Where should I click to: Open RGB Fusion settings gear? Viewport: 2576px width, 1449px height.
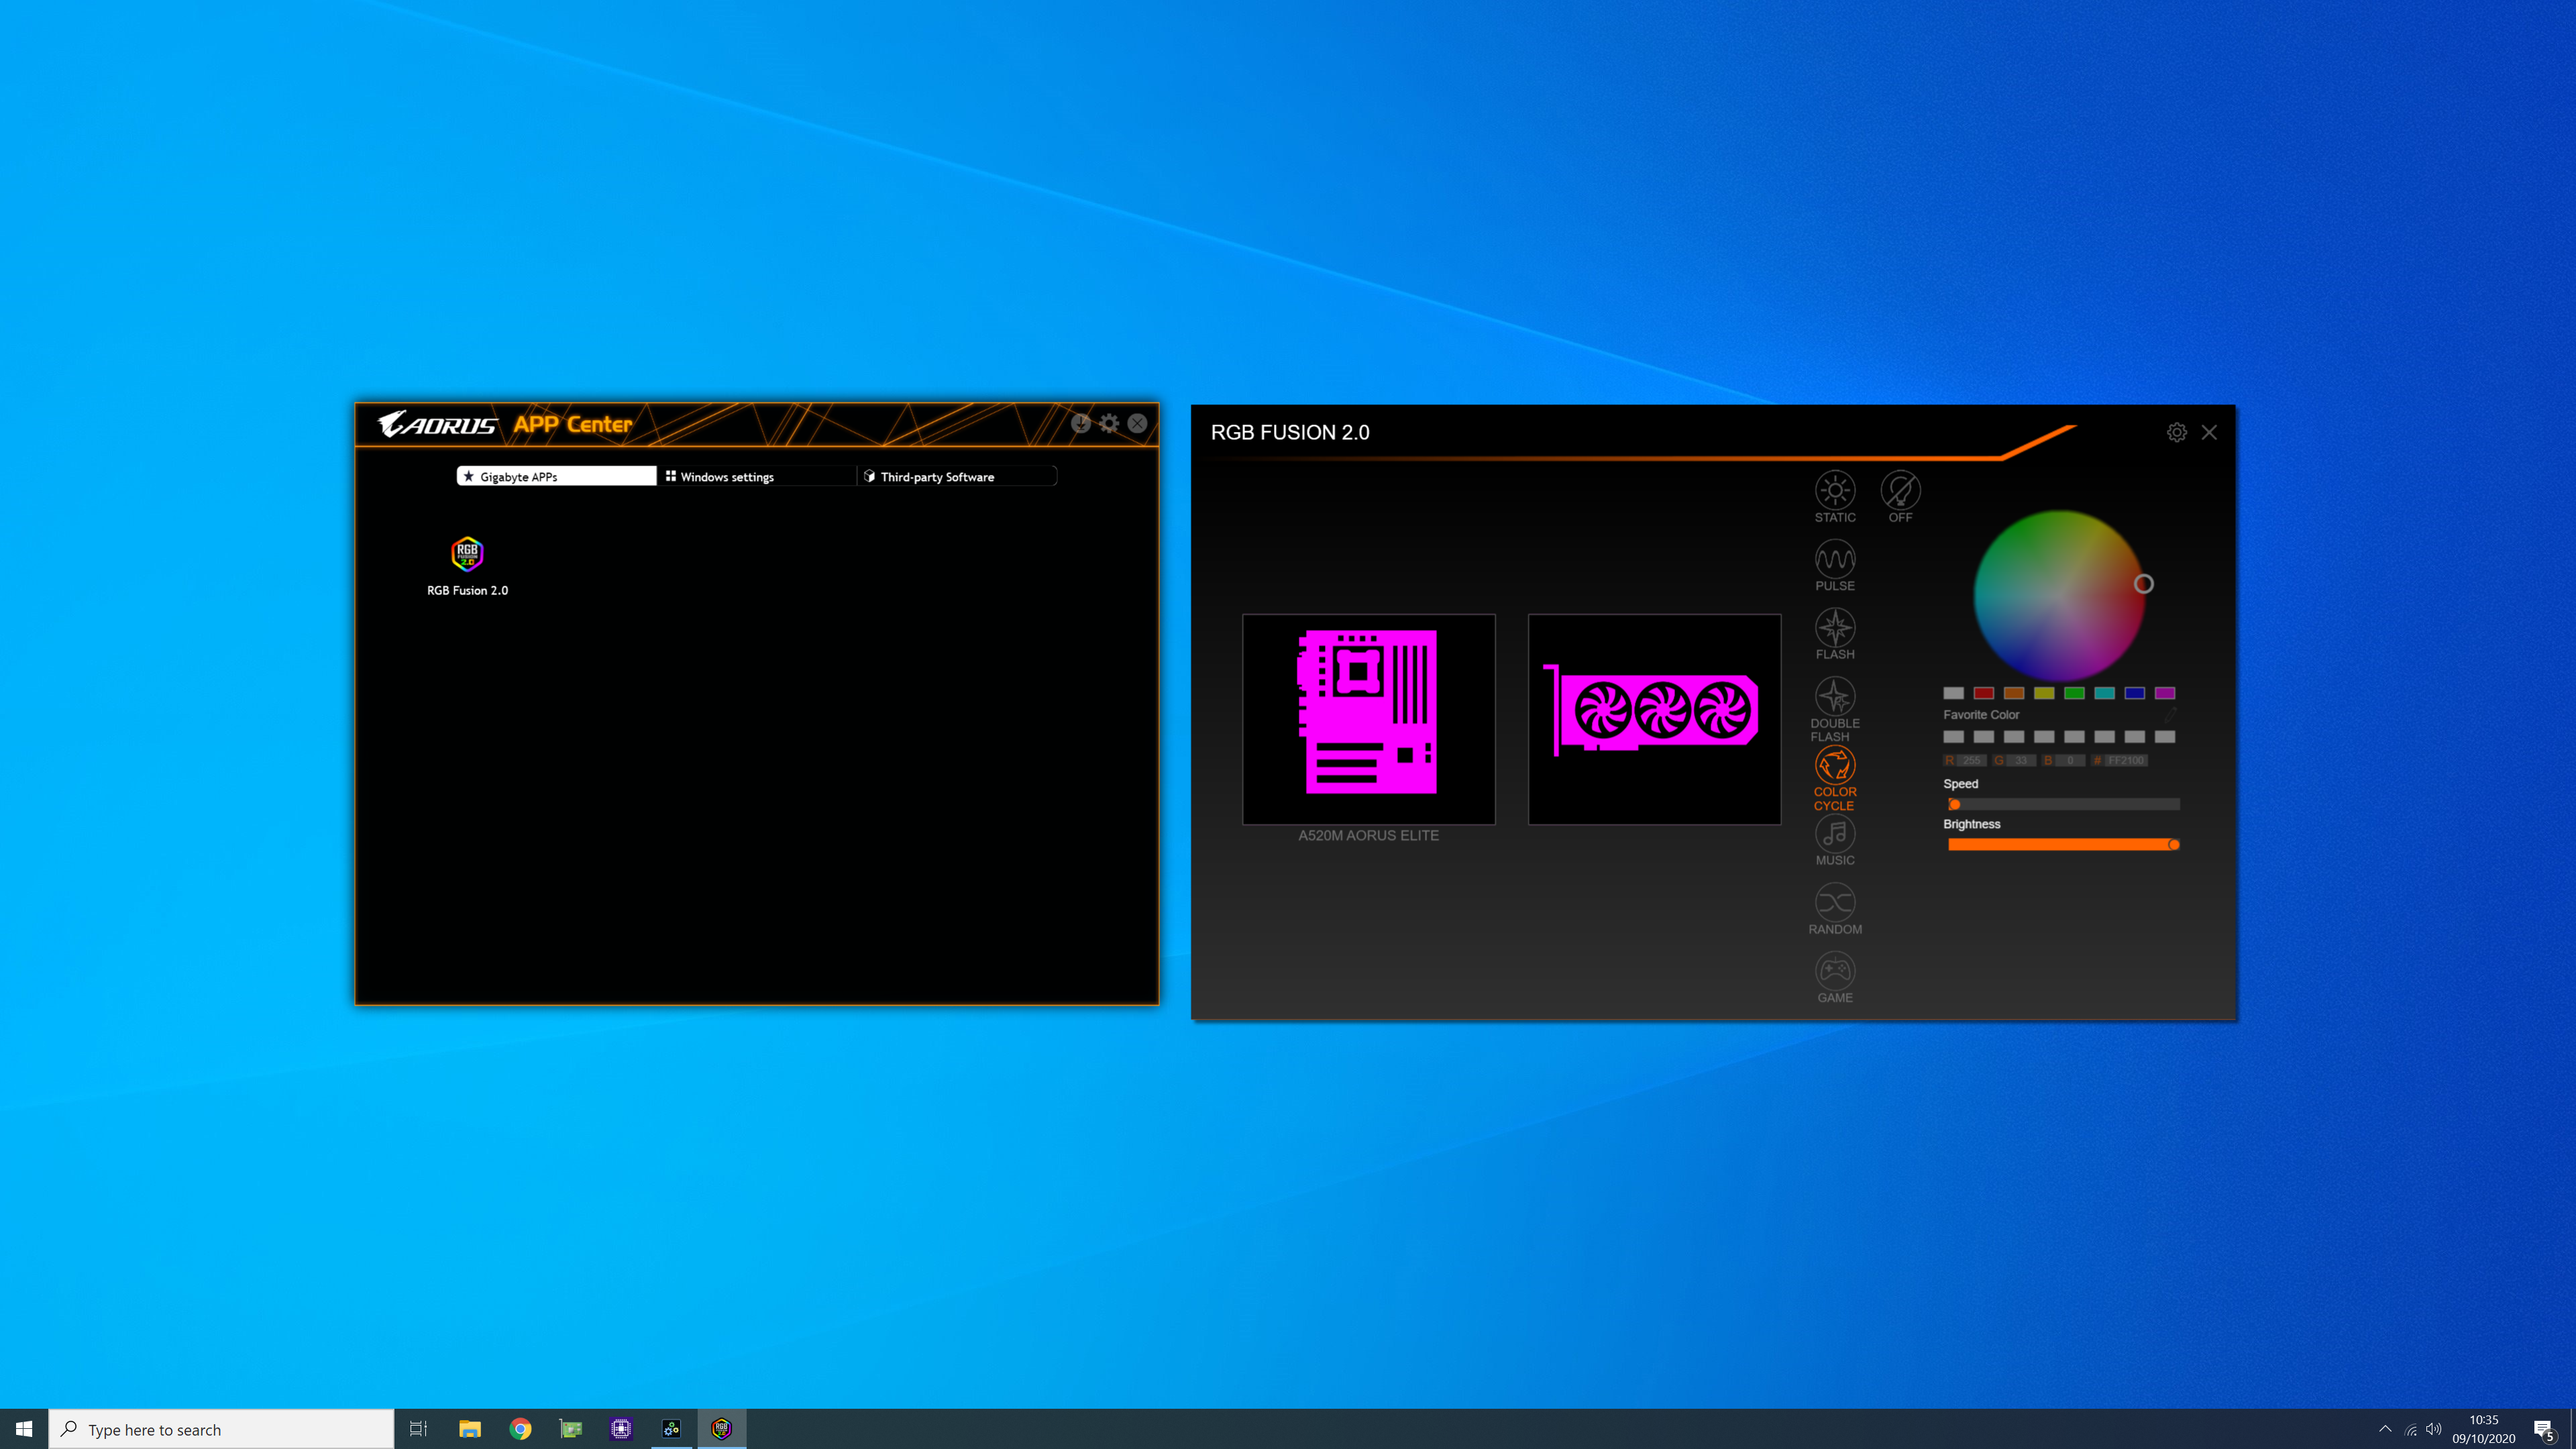coord(2176,432)
